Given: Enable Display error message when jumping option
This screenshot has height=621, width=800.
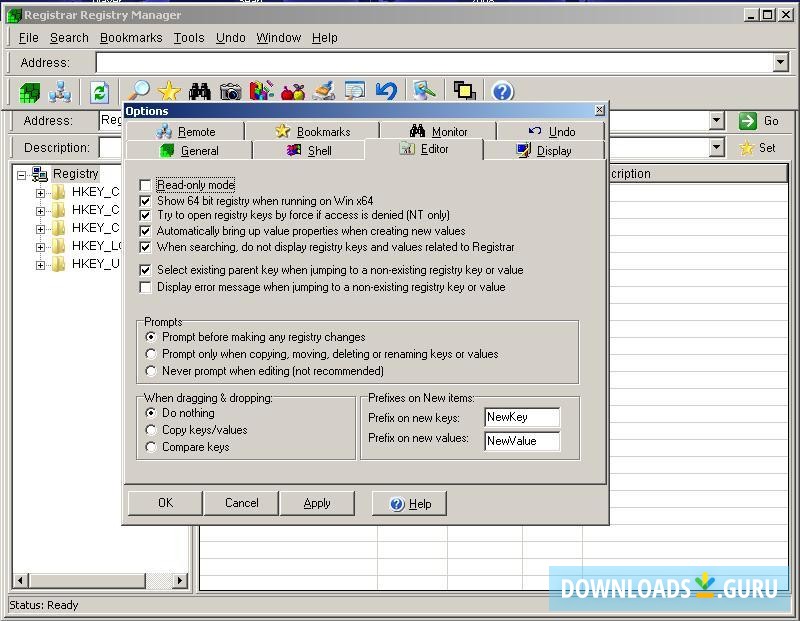Looking at the screenshot, I should coord(145,287).
